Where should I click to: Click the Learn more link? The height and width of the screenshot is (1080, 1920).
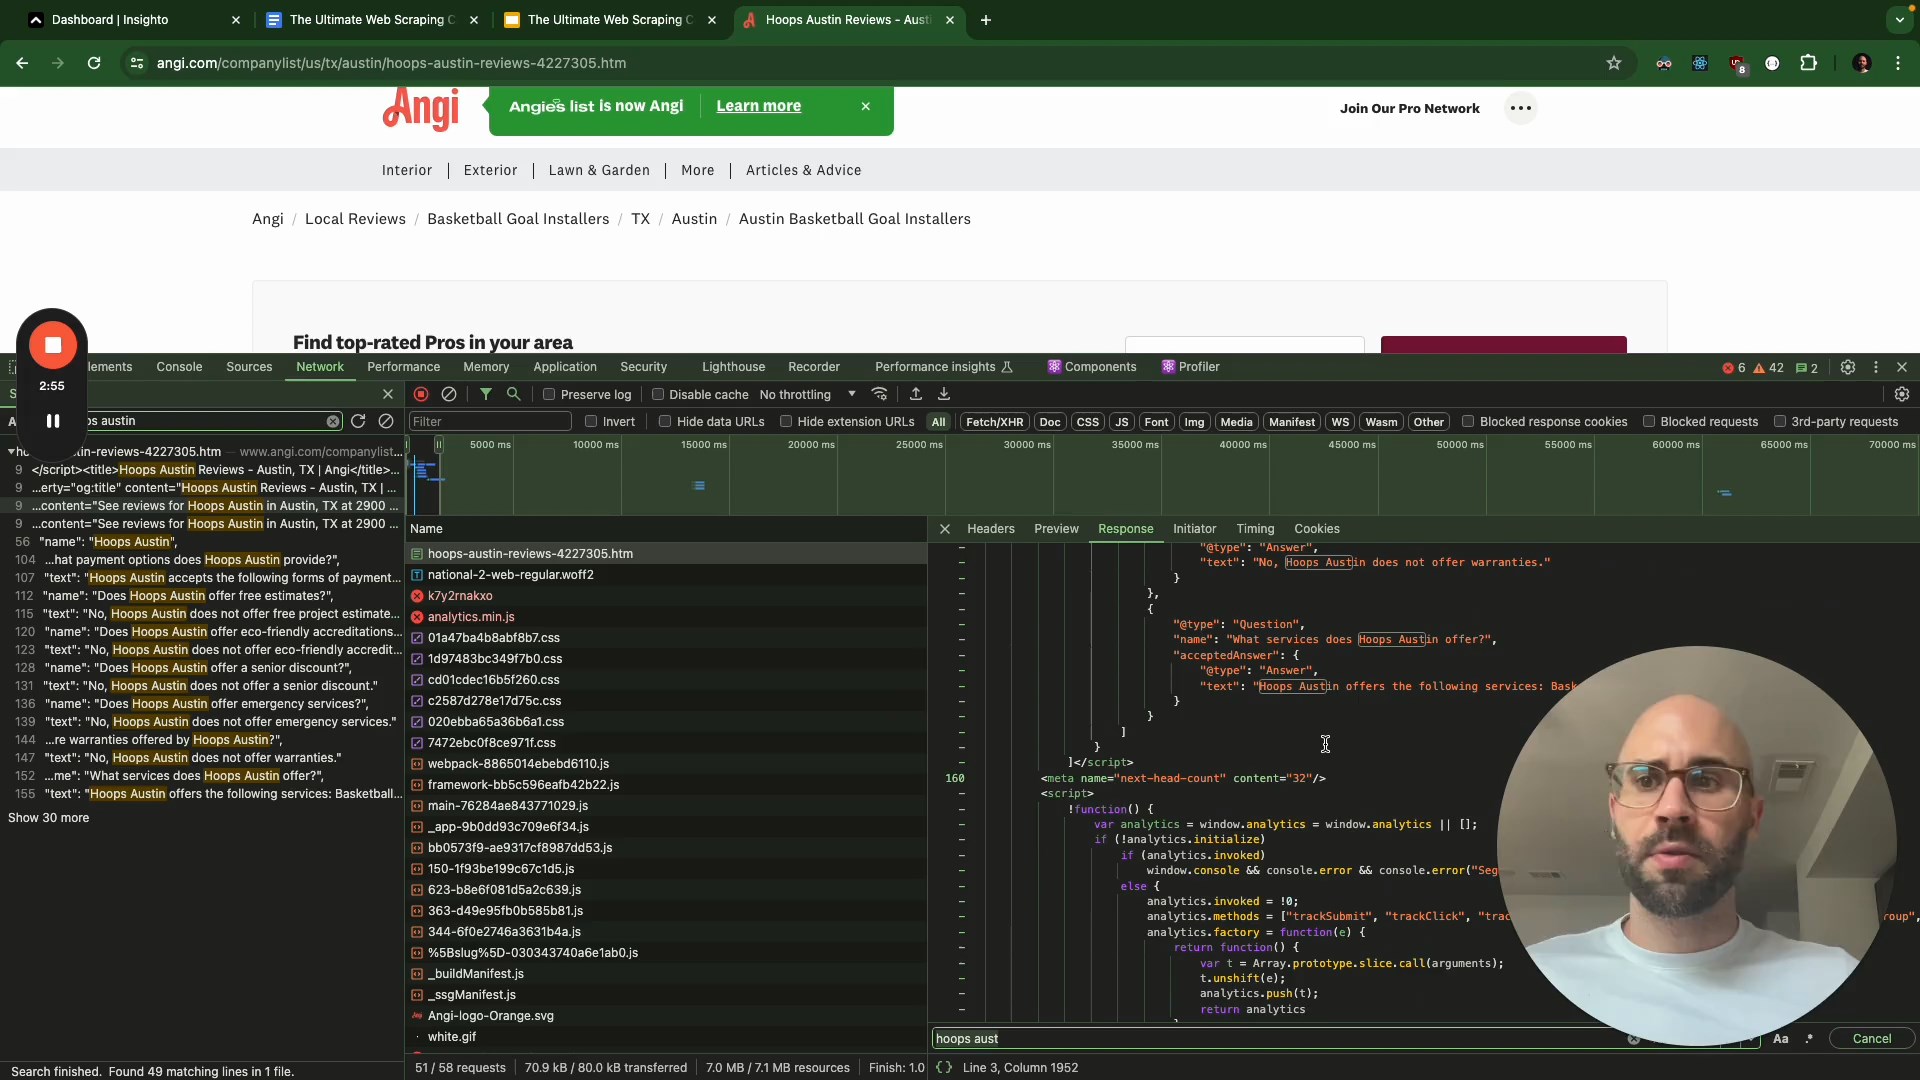[x=758, y=106]
